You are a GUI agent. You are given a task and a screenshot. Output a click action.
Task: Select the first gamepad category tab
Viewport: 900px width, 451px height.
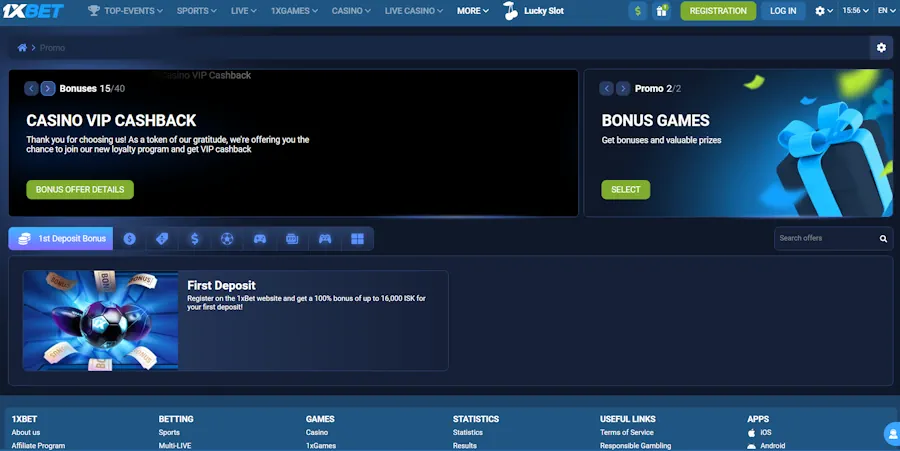260,239
